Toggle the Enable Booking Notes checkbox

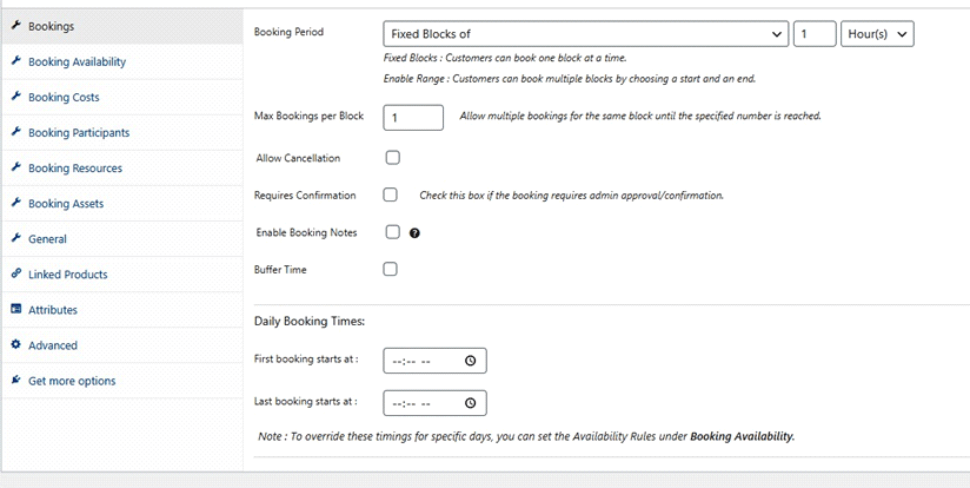391,232
